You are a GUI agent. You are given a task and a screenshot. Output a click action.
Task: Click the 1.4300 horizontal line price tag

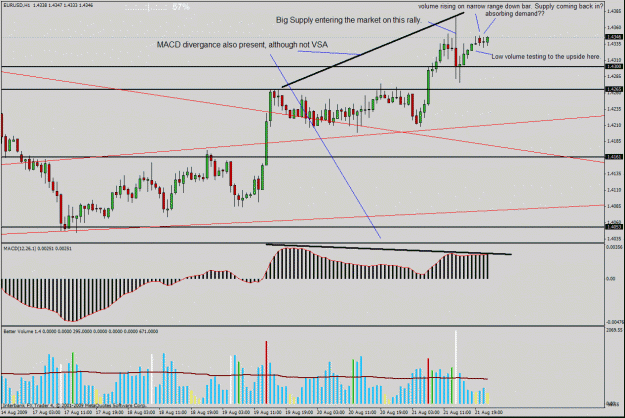(x=613, y=66)
